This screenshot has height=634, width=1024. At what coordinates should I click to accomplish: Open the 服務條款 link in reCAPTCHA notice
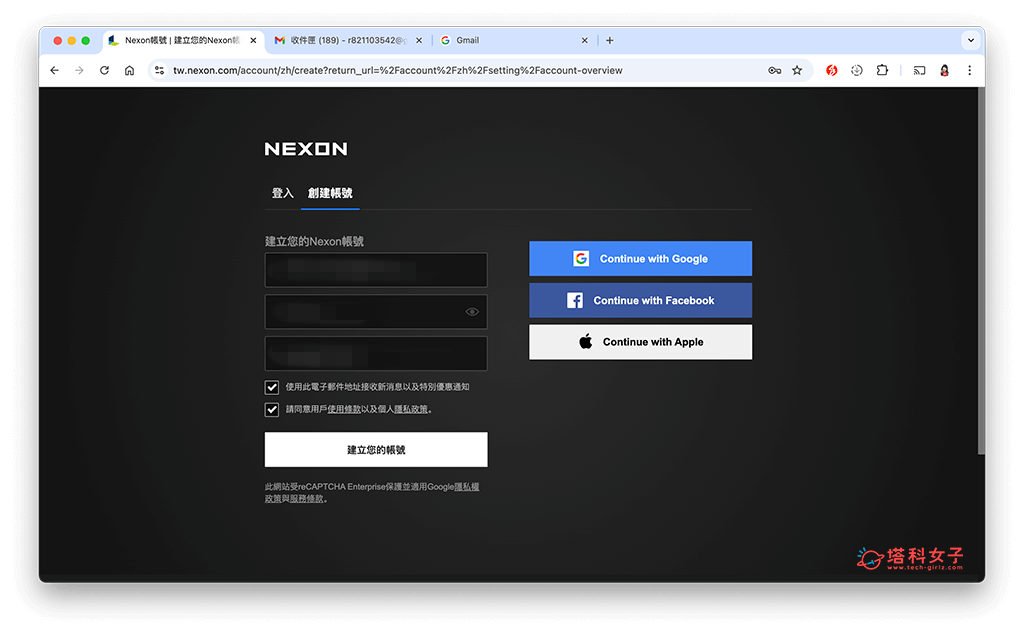(x=307, y=499)
